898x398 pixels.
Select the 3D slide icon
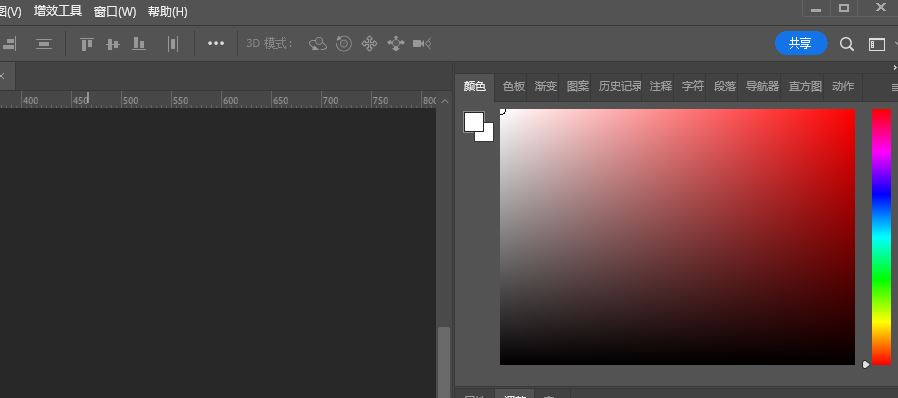pos(396,44)
